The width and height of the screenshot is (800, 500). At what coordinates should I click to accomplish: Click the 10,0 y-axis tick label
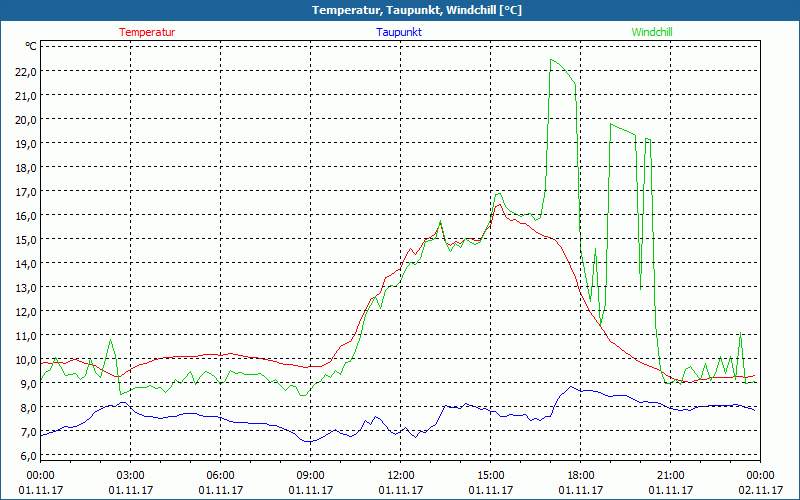25,359
